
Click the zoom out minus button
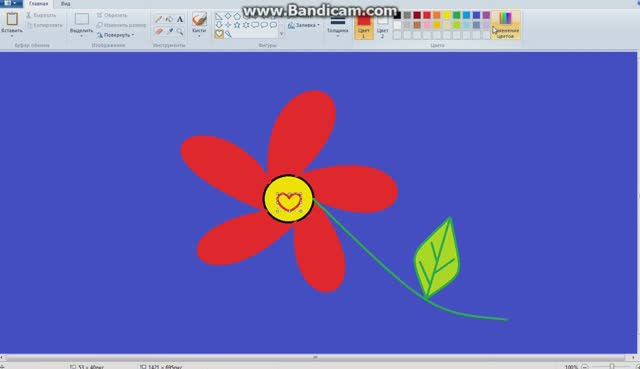(x=584, y=367)
